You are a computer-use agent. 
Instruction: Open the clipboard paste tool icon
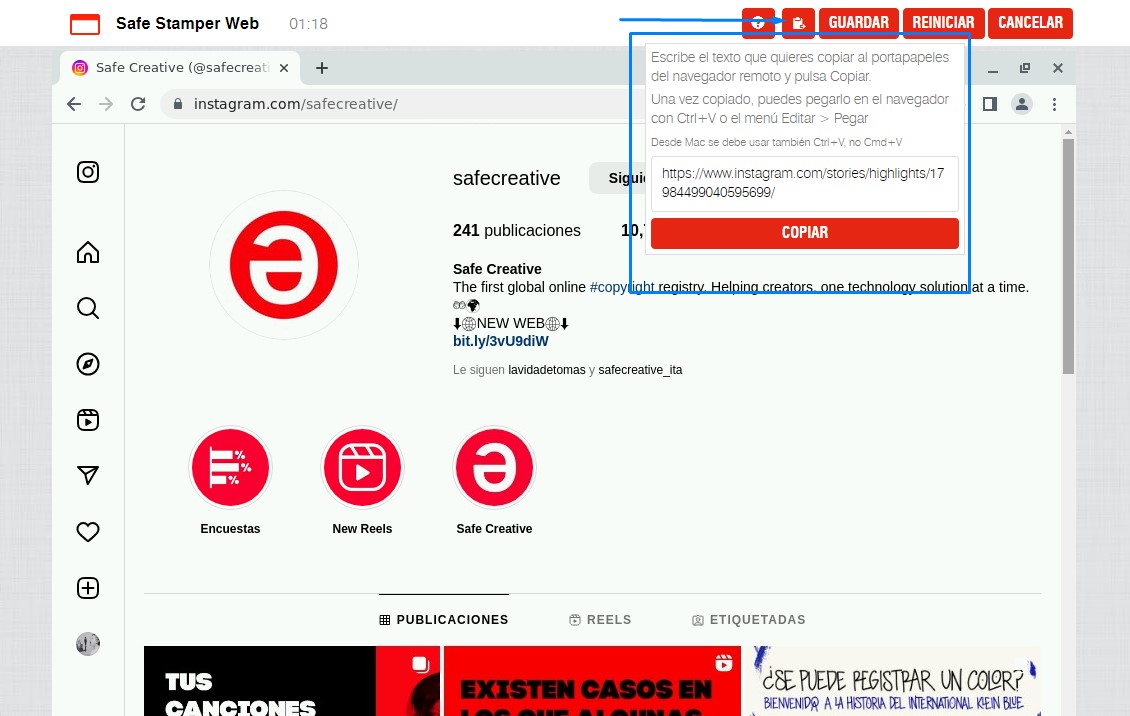click(798, 23)
